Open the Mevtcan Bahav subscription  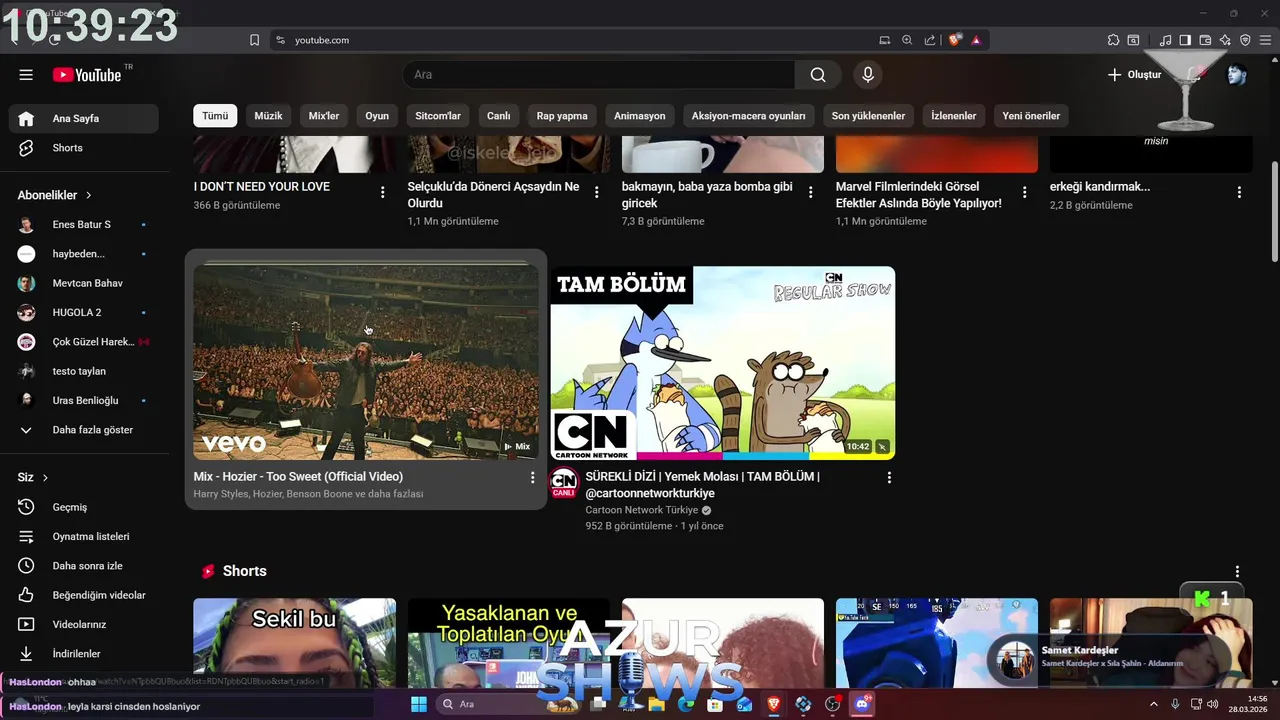(x=84, y=283)
